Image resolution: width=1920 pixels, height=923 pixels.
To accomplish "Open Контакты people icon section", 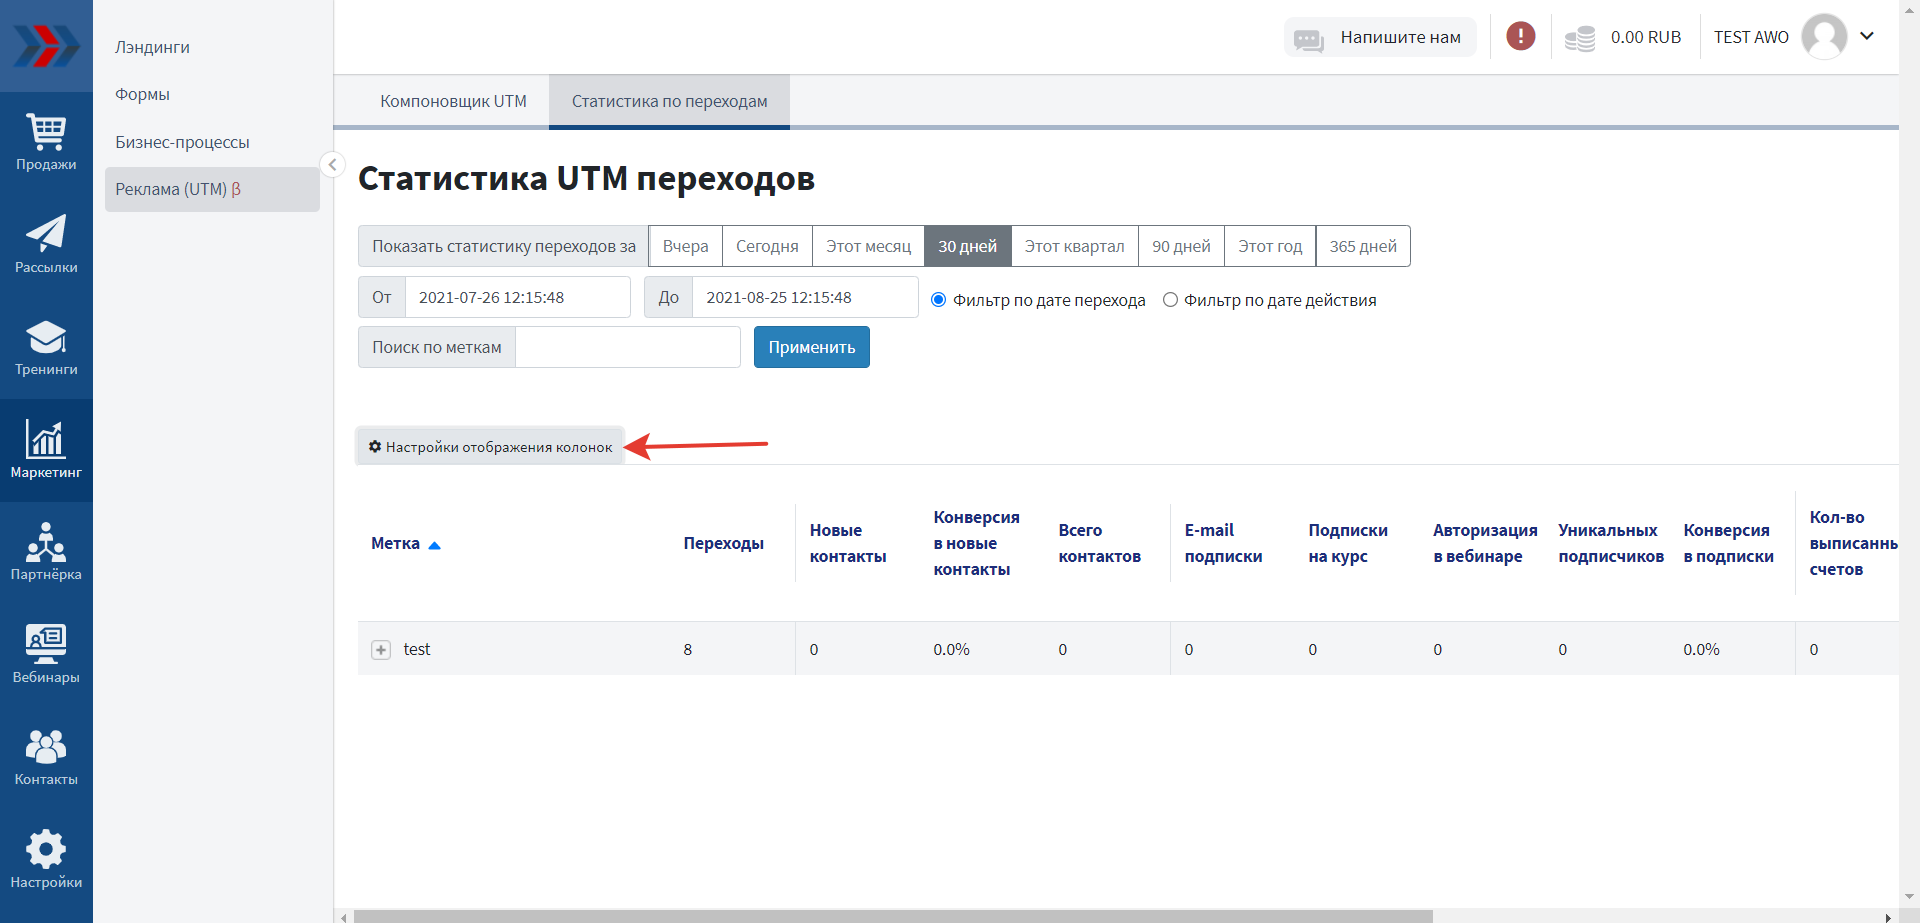I will pos(46,757).
